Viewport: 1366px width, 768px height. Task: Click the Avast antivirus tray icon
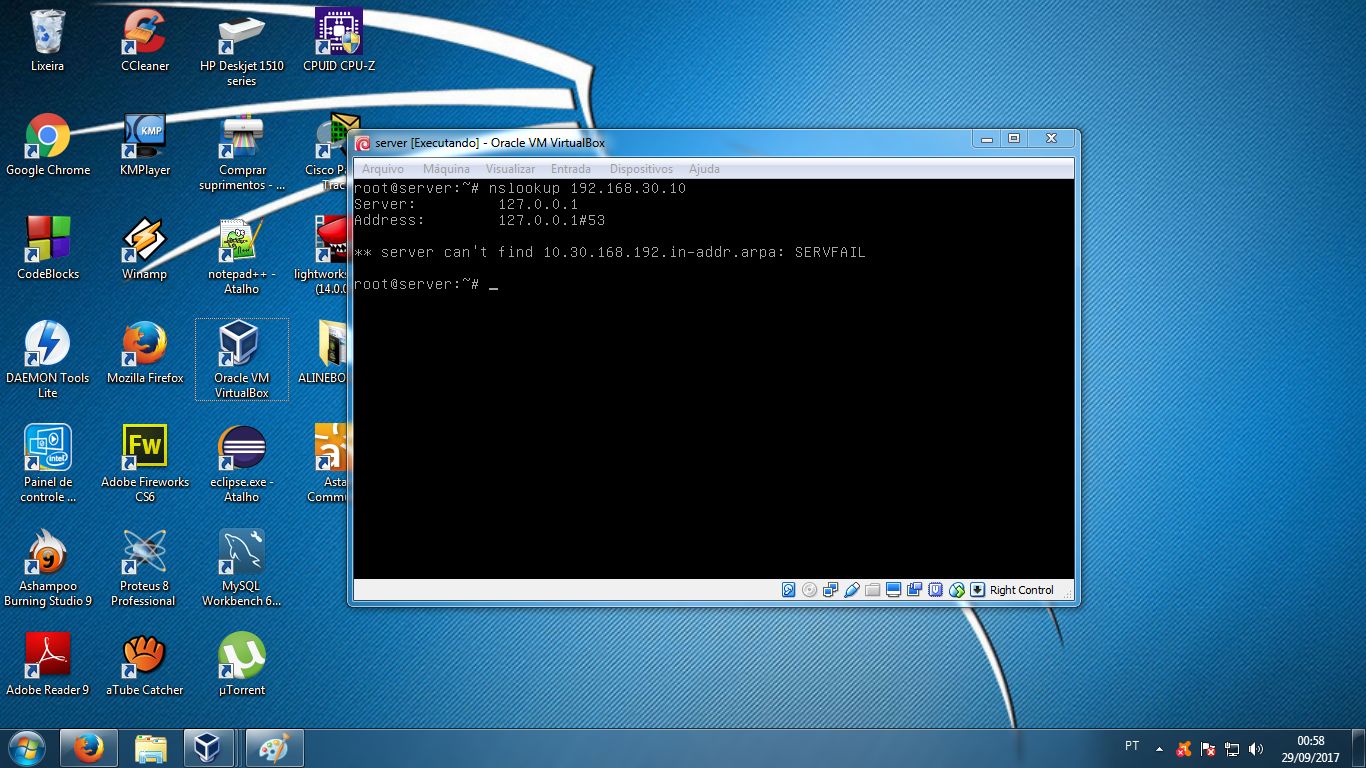pos(1184,749)
